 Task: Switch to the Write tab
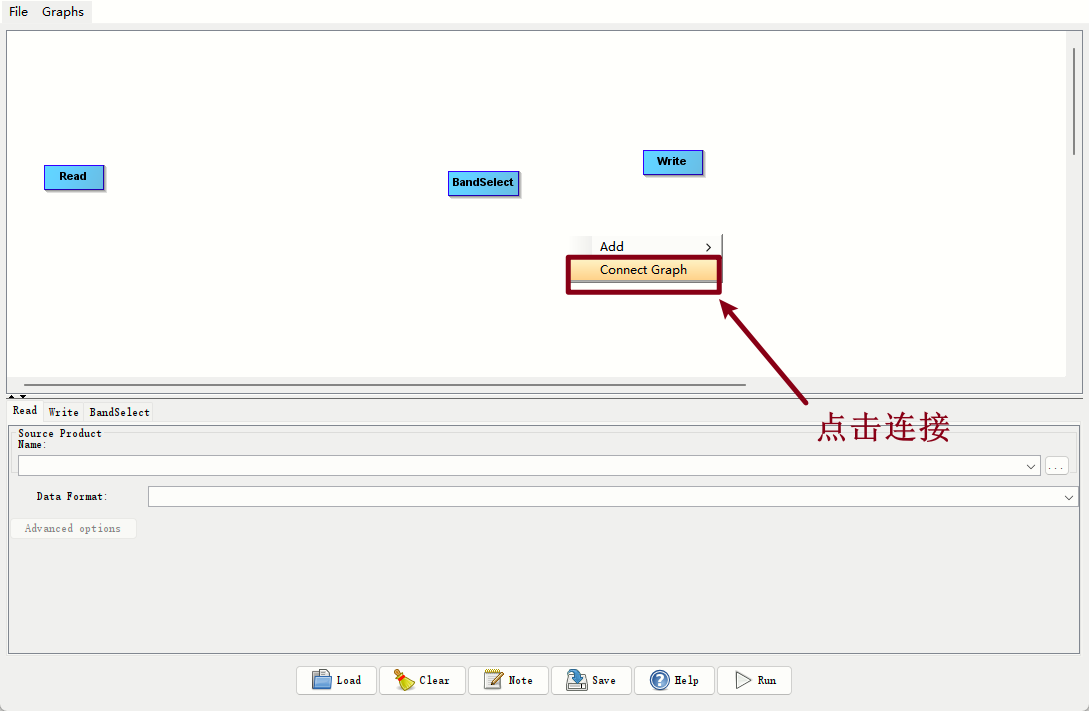click(63, 411)
